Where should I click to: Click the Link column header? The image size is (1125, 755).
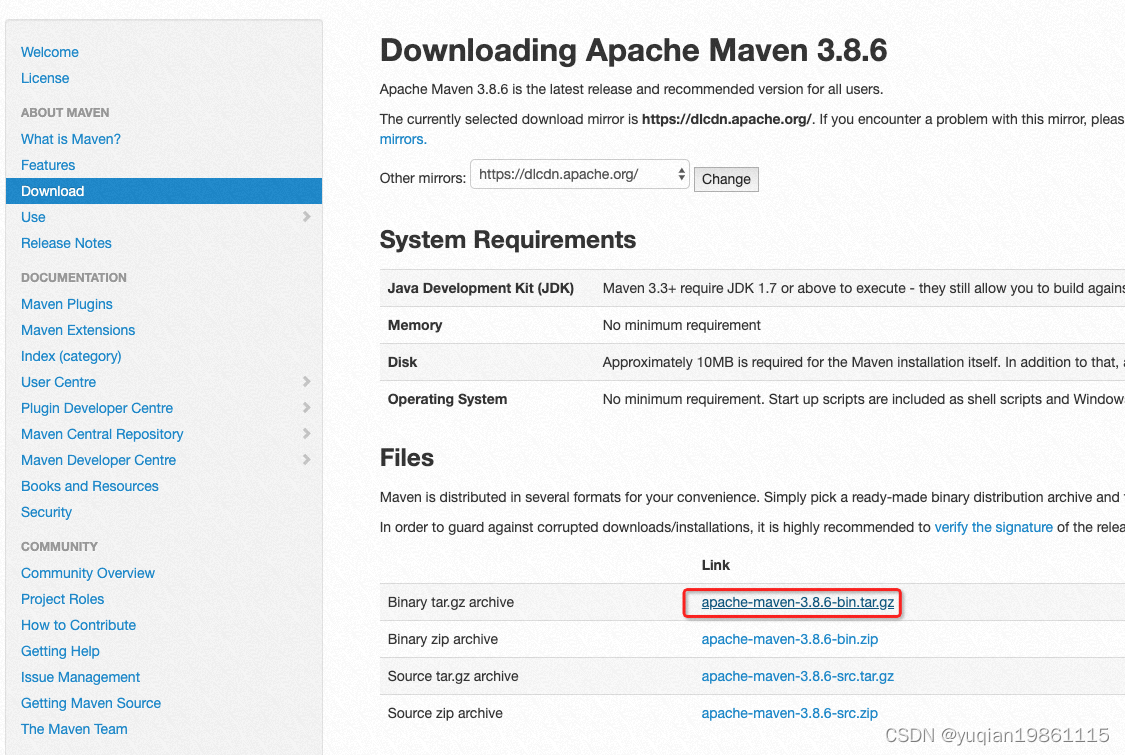pyautogui.click(x=715, y=566)
